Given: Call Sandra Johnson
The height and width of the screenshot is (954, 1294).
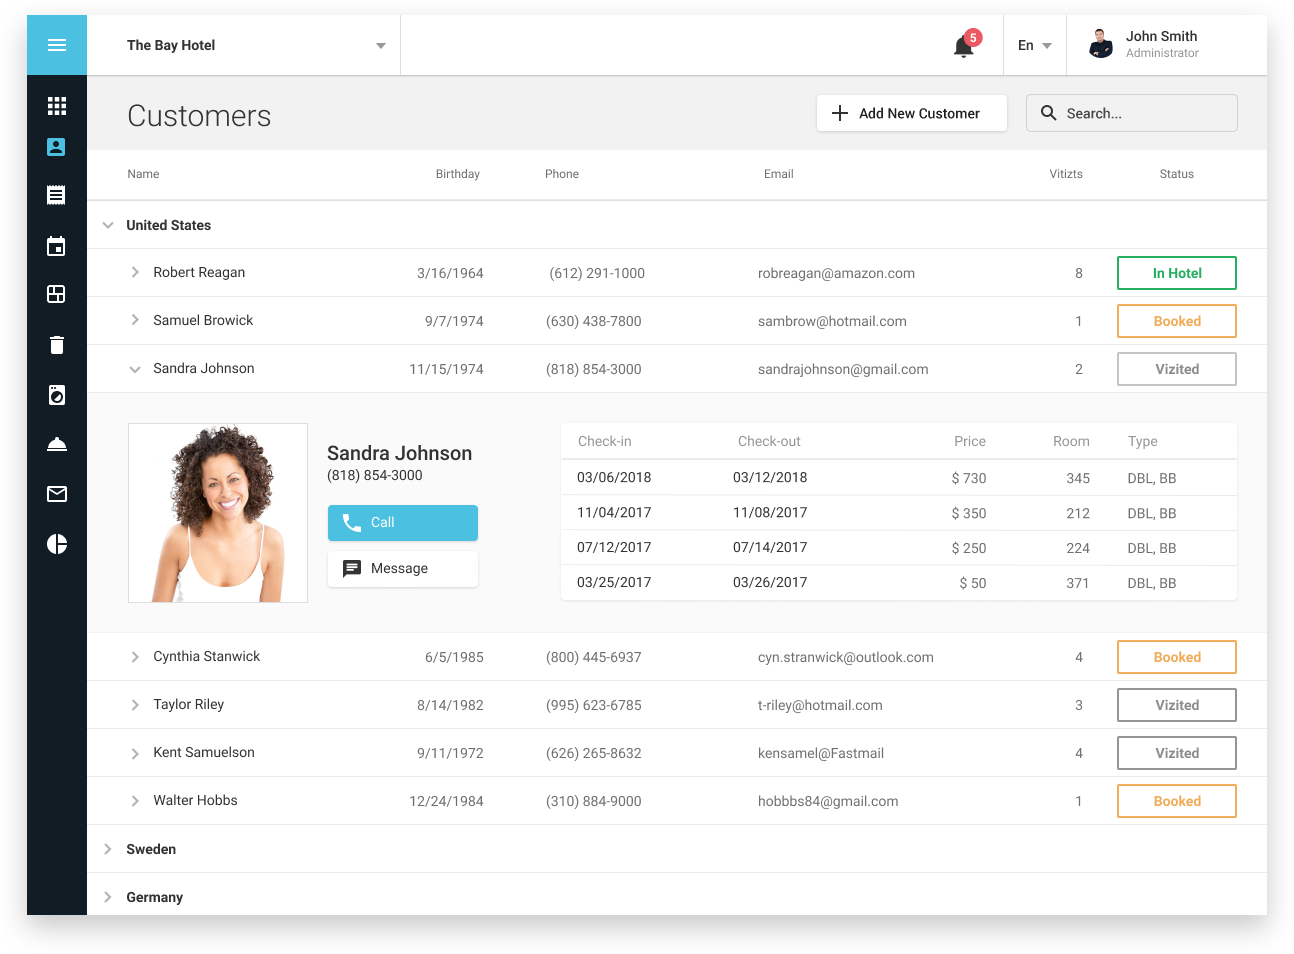Looking at the screenshot, I should (403, 522).
